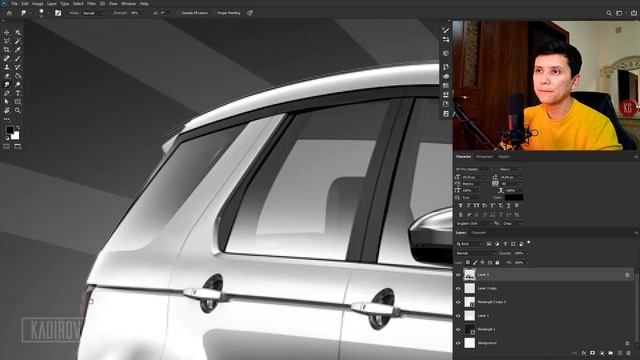Create new fill or adjustment layer
This screenshot has width=640, height=360.
click(x=602, y=353)
